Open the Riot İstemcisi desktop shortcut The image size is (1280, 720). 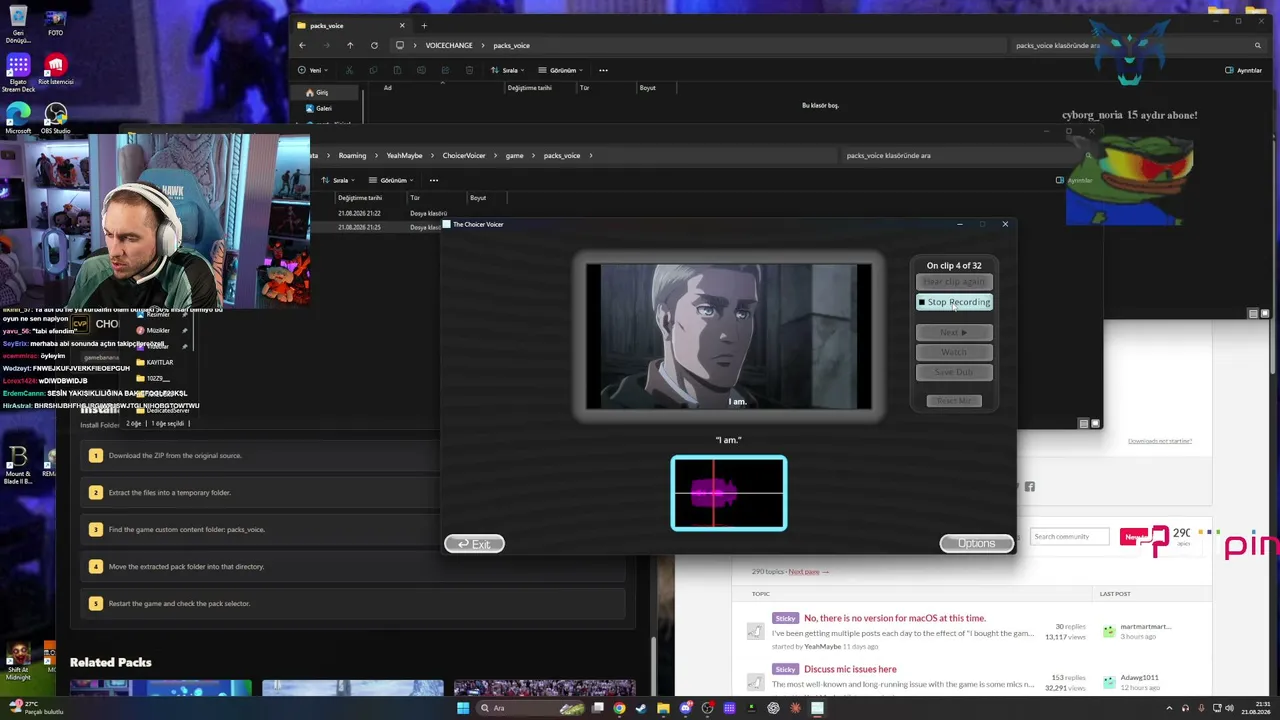[x=55, y=70]
